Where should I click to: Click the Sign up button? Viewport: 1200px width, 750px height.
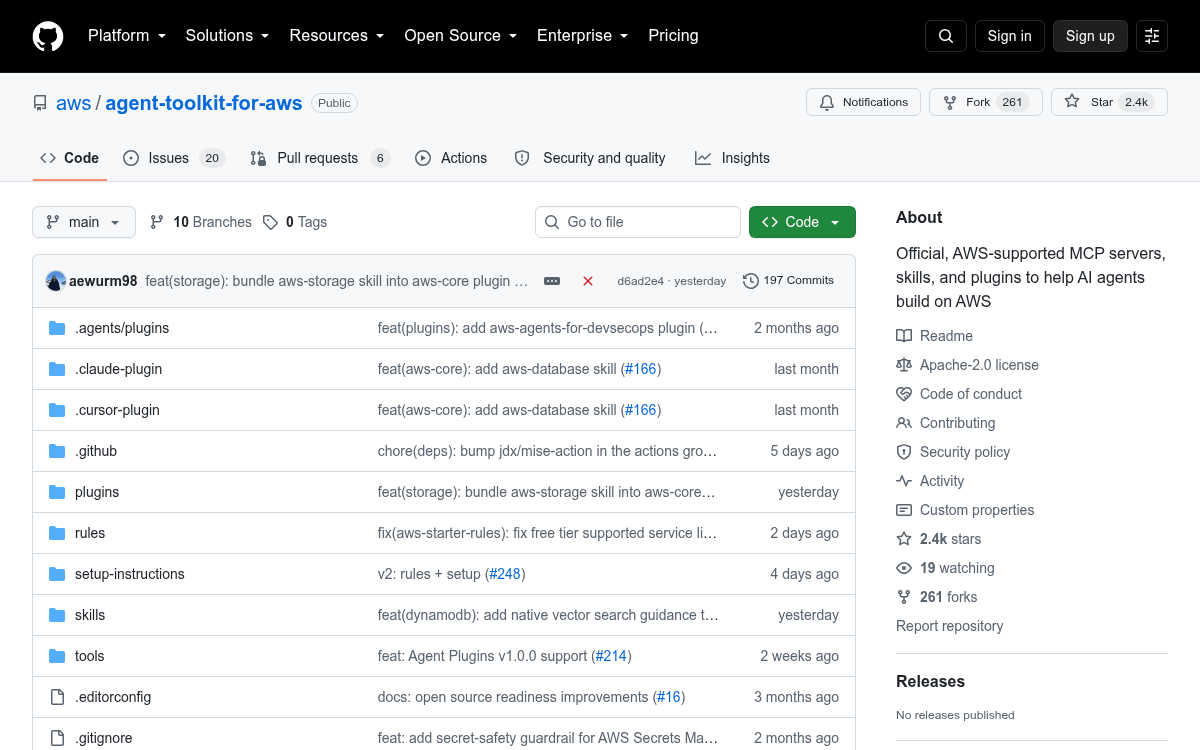[1090, 36]
